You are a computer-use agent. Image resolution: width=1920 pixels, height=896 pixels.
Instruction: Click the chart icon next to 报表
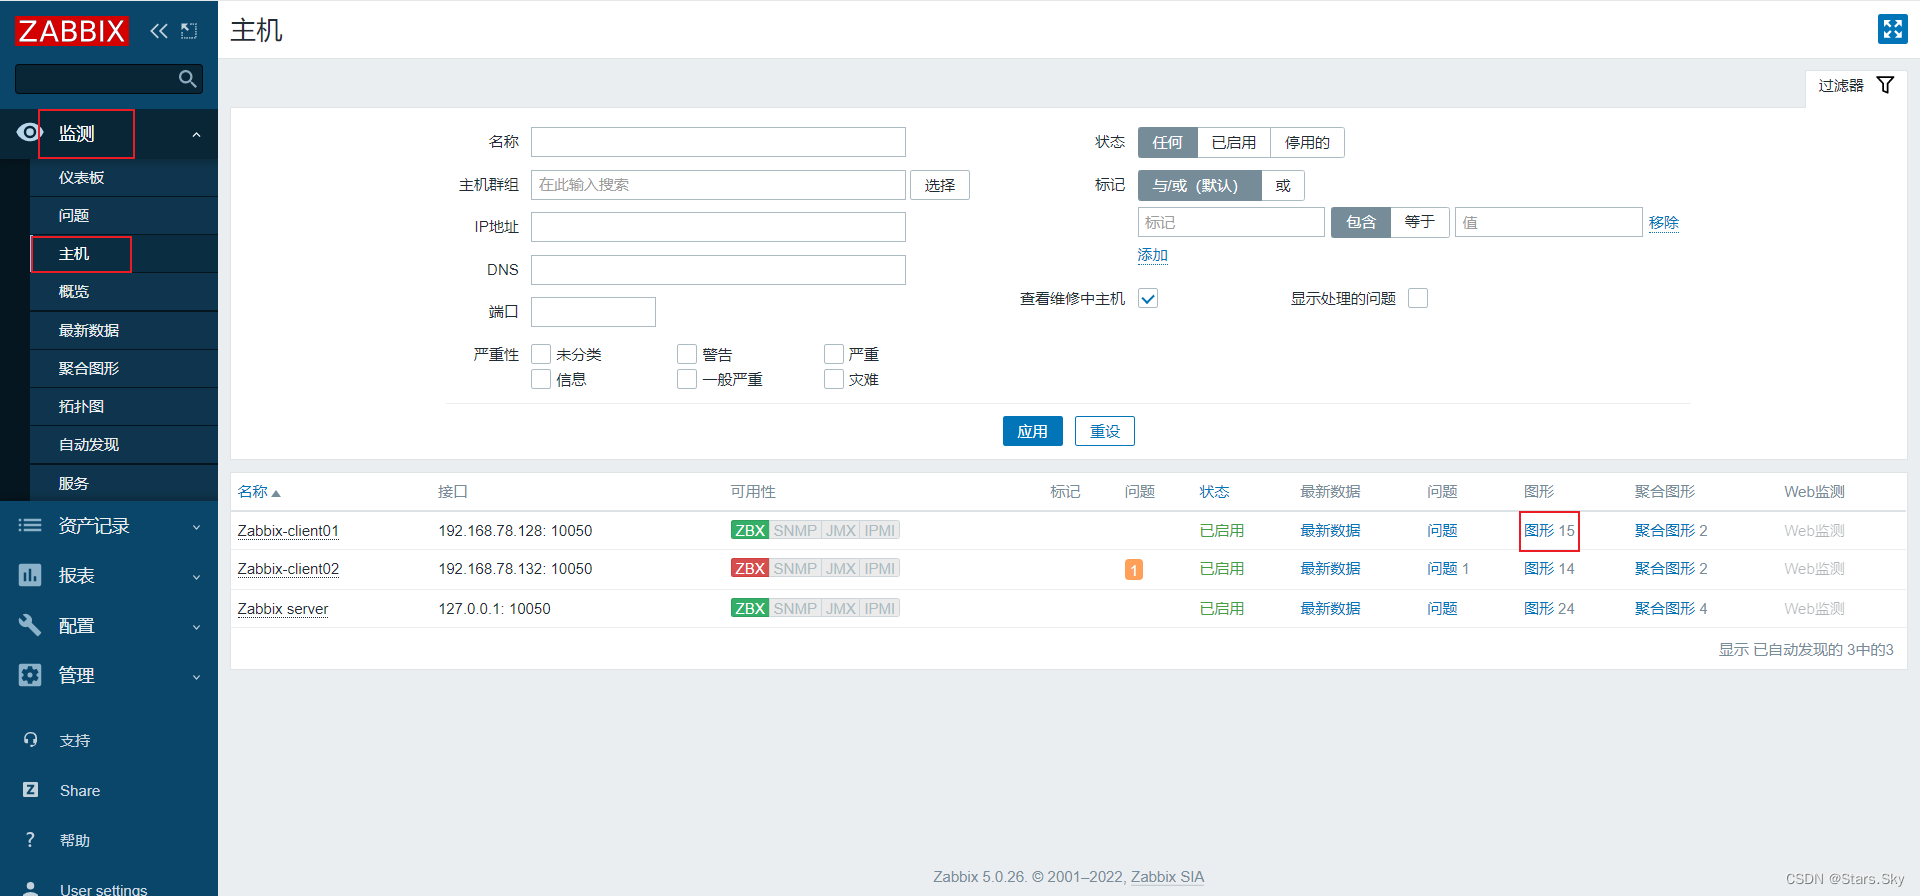[x=30, y=575]
